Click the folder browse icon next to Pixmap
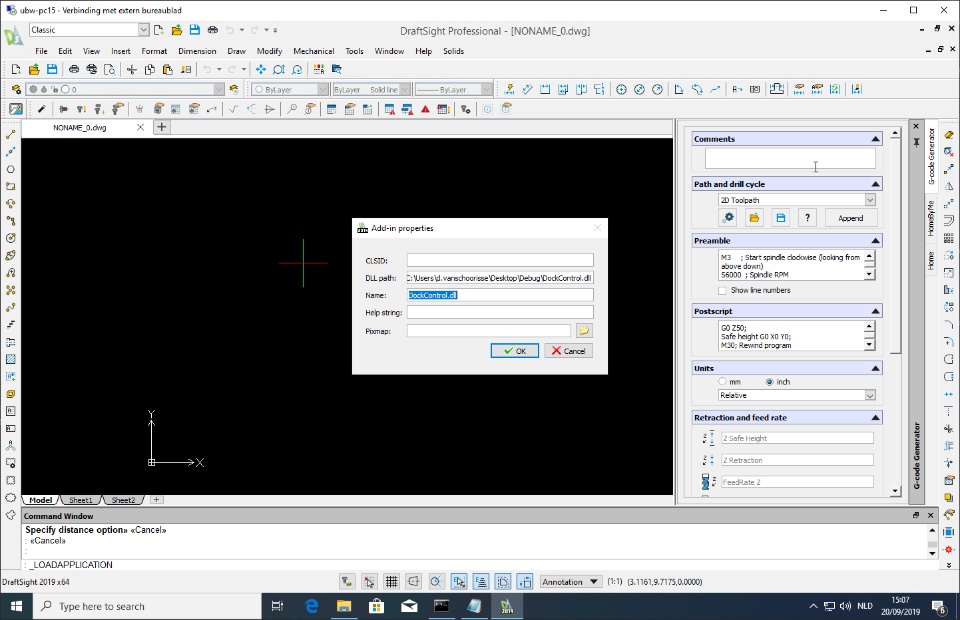The height and width of the screenshot is (620, 960). [x=584, y=331]
